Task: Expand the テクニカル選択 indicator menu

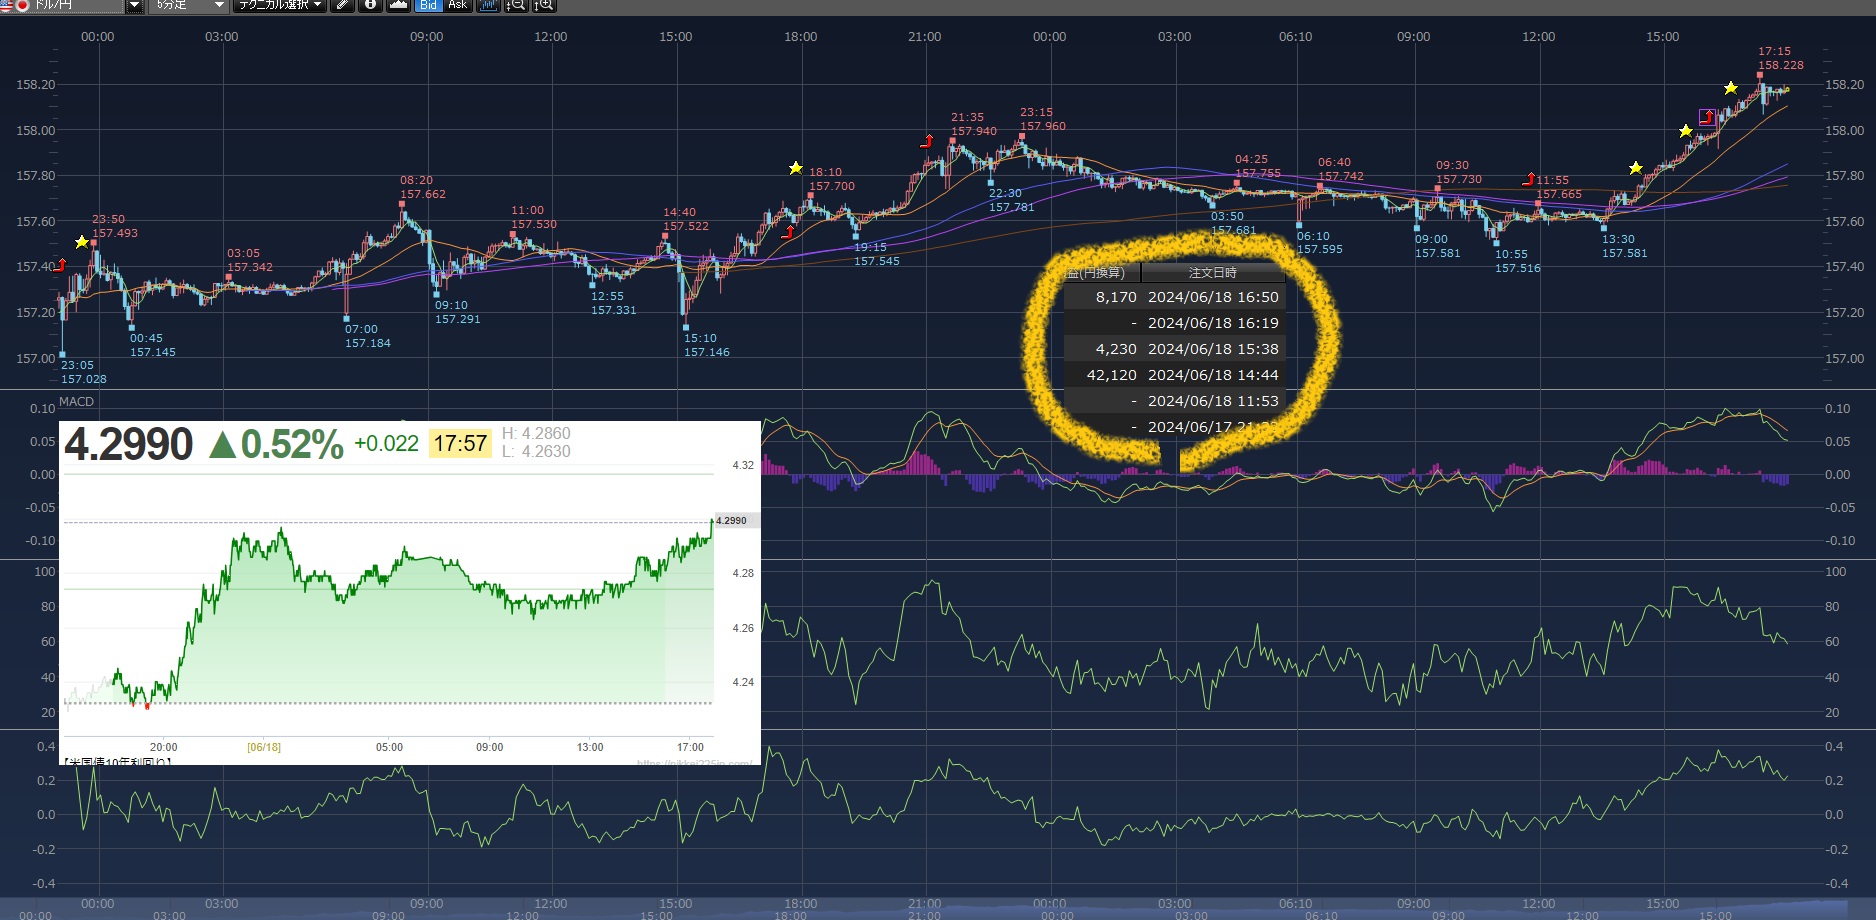Action: [x=280, y=5]
